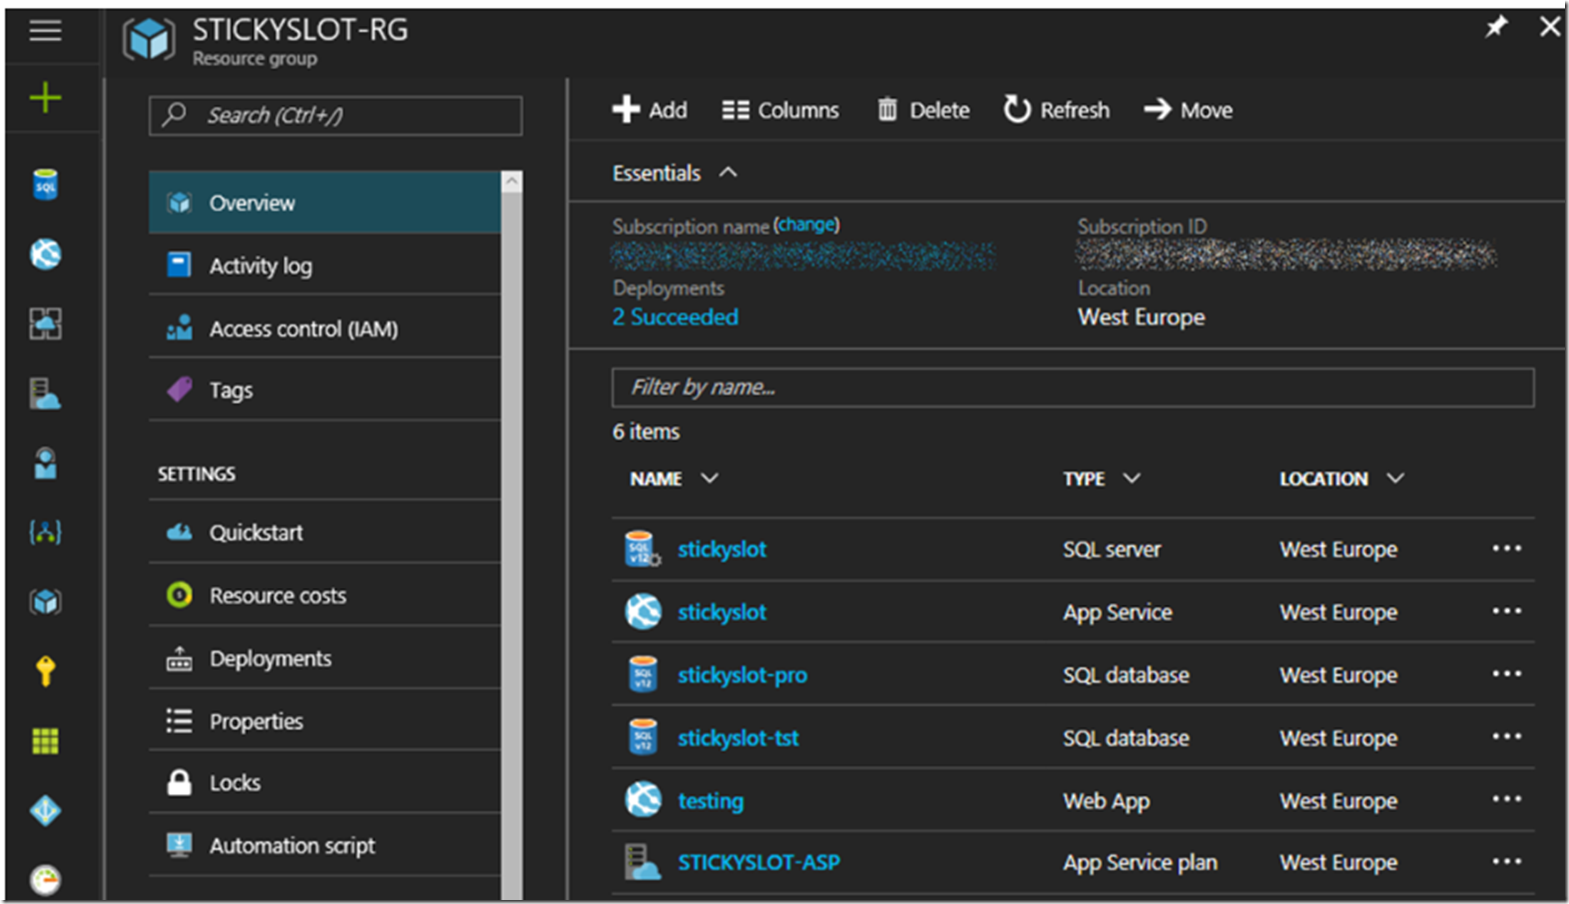Open the stickyslot-tst database link
The height and width of the screenshot is (904, 1569).
(738, 738)
